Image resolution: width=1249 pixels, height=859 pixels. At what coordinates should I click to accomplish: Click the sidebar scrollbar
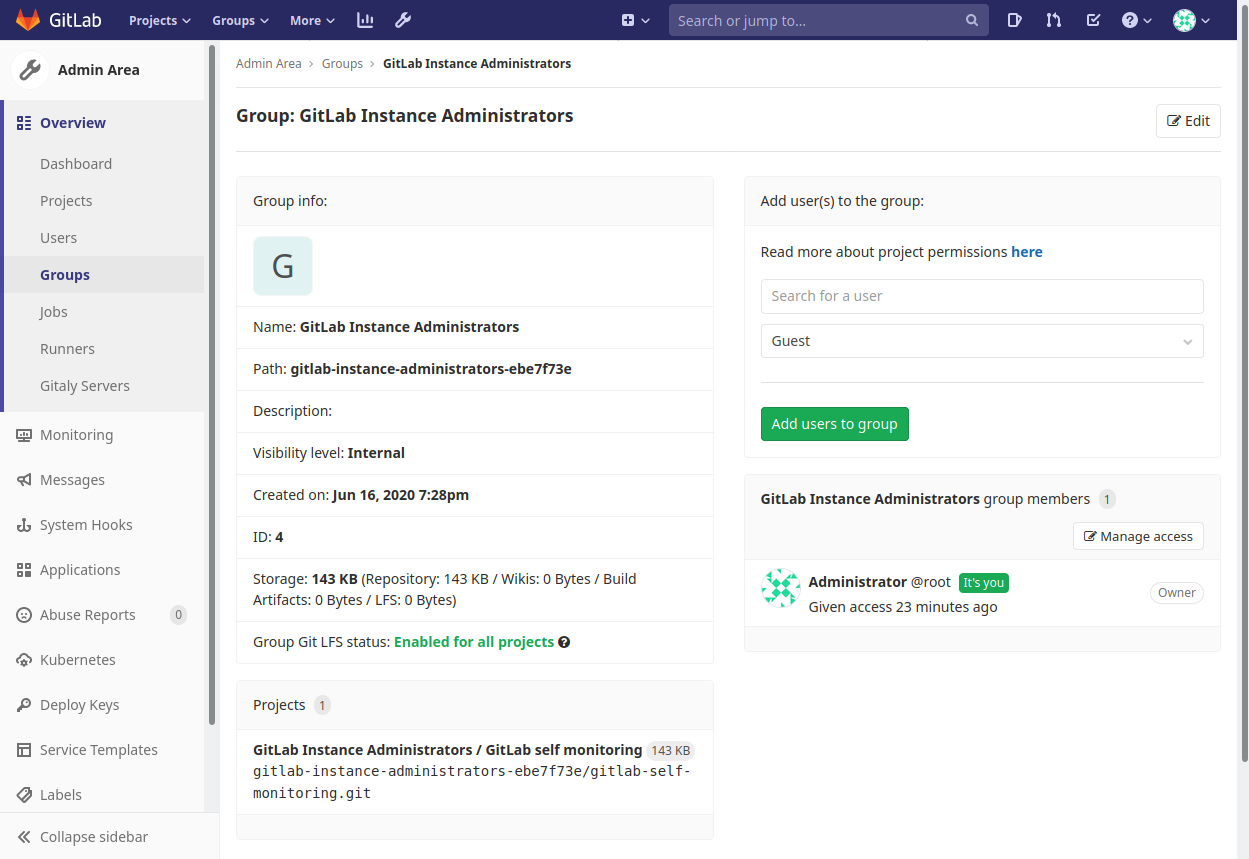tap(212, 385)
